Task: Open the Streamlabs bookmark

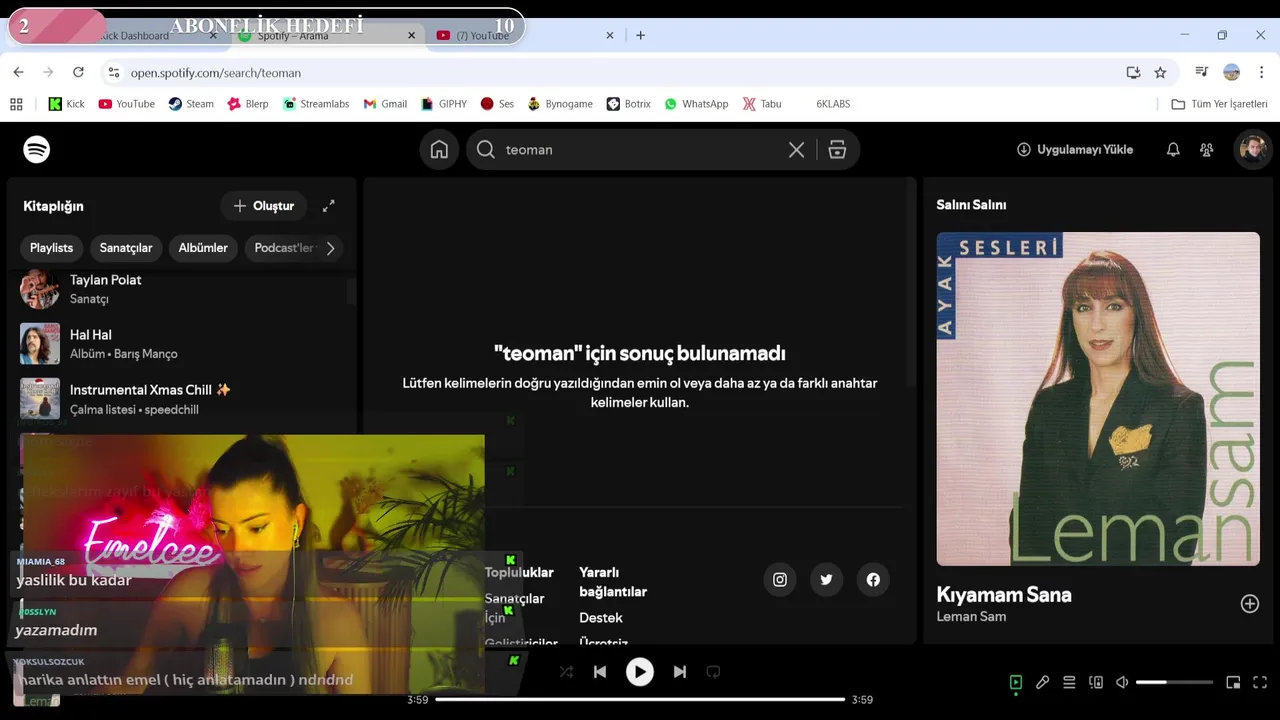Action: [316, 104]
